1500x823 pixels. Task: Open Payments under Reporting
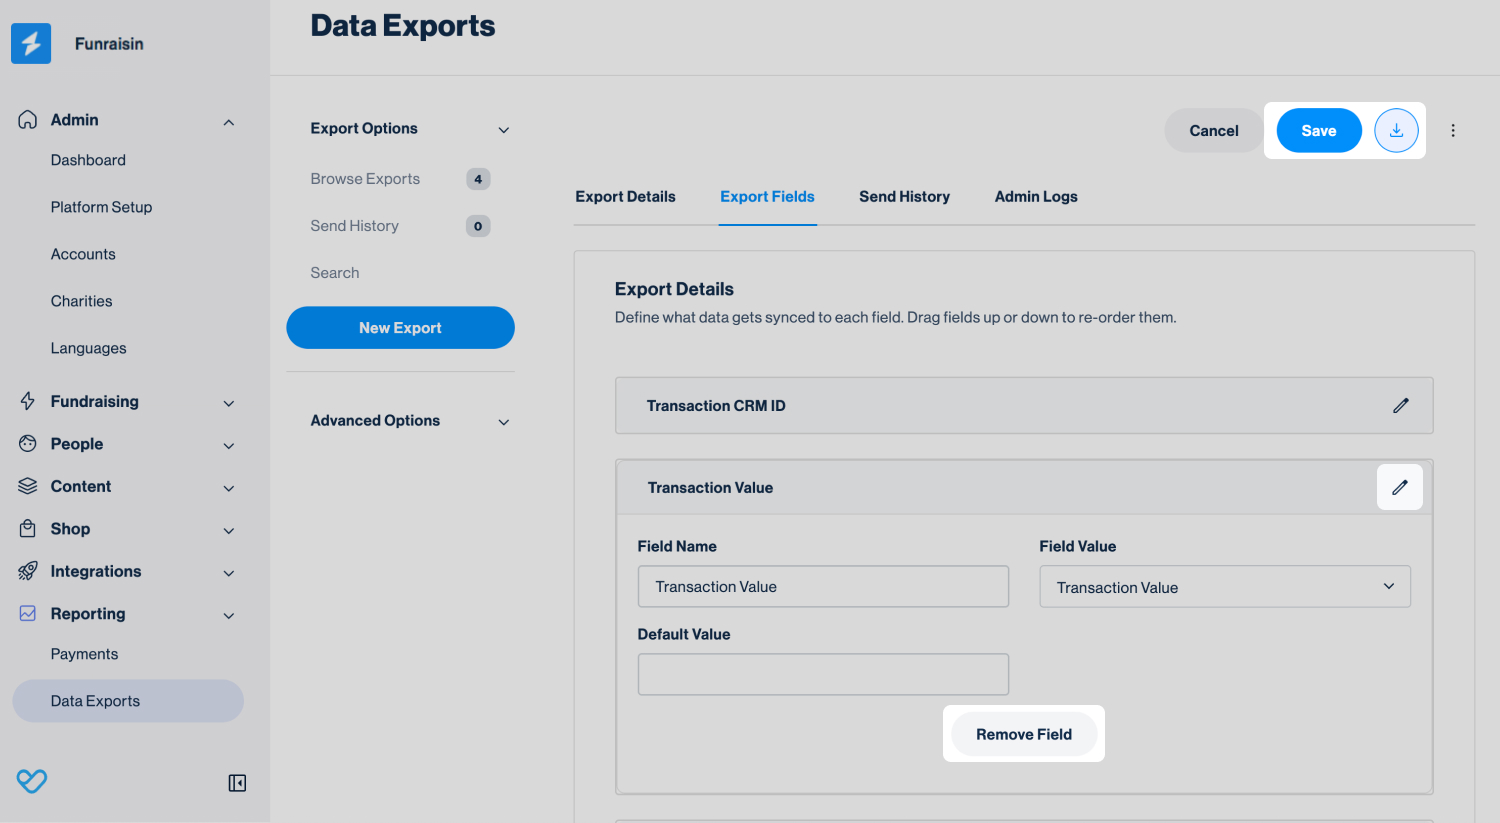point(84,654)
